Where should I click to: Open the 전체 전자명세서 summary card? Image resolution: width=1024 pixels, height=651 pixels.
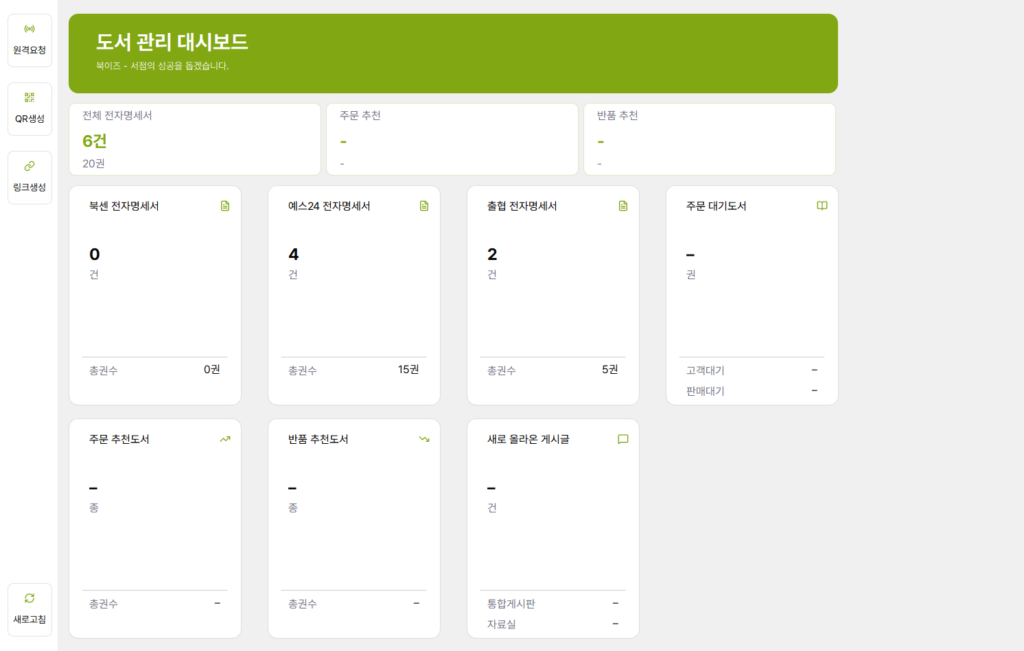(x=194, y=139)
